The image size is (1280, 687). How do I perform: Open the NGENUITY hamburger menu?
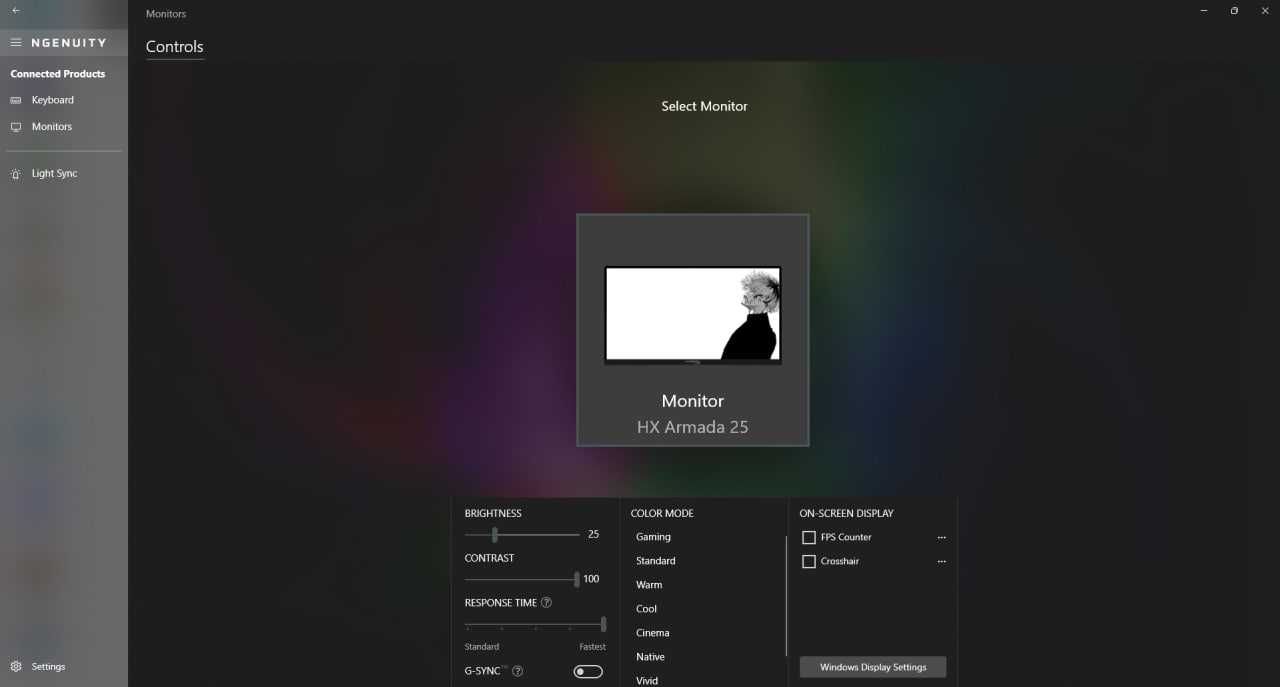click(16, 43)
